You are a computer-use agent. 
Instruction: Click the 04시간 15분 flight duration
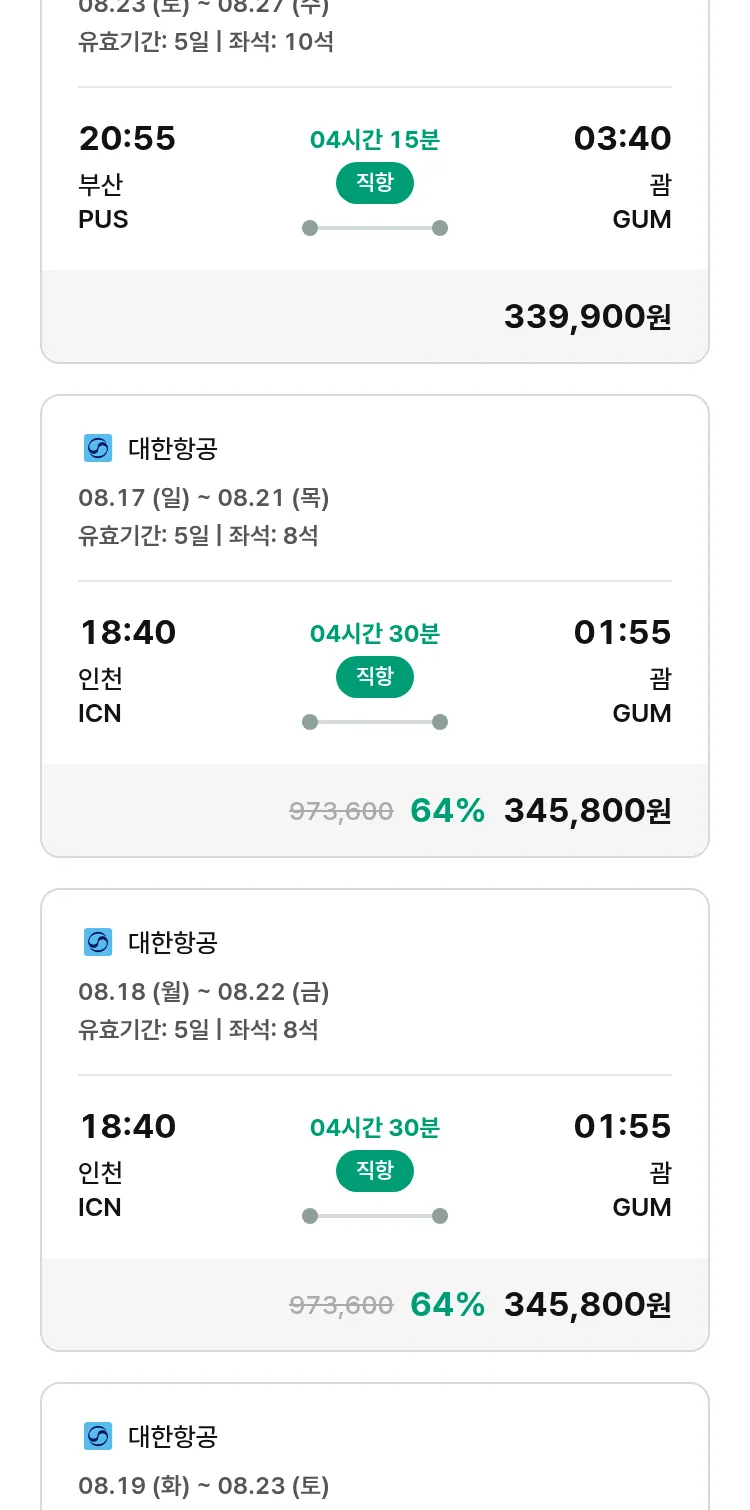[374, 140]
